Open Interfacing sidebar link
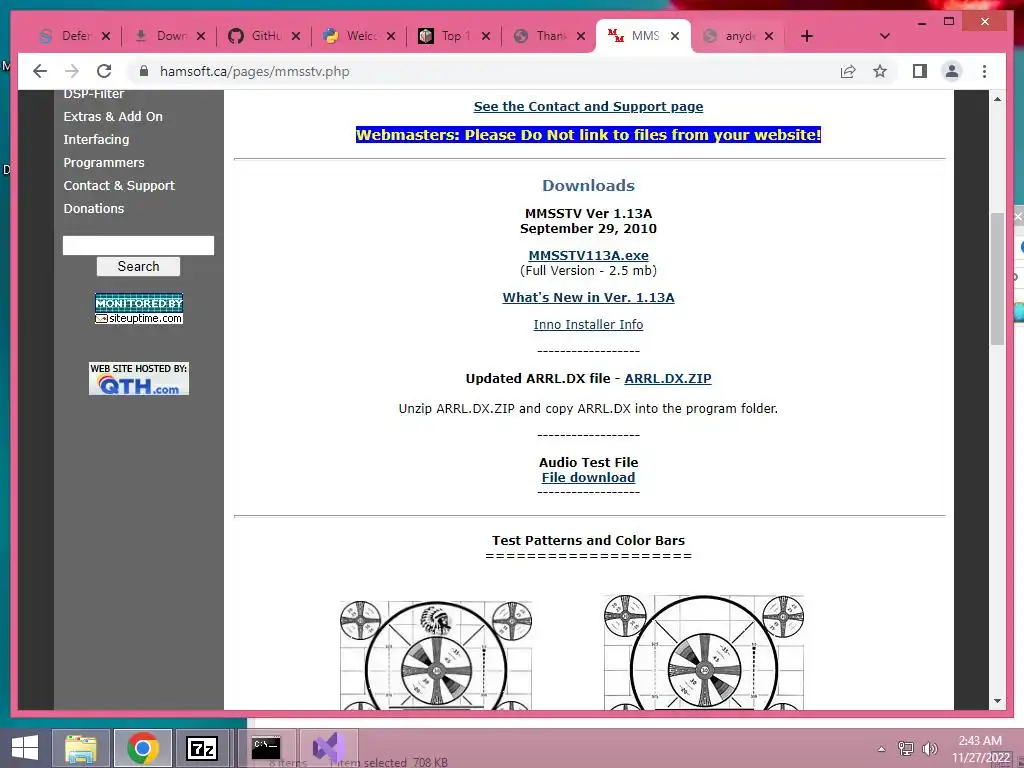 click(96, 139)
